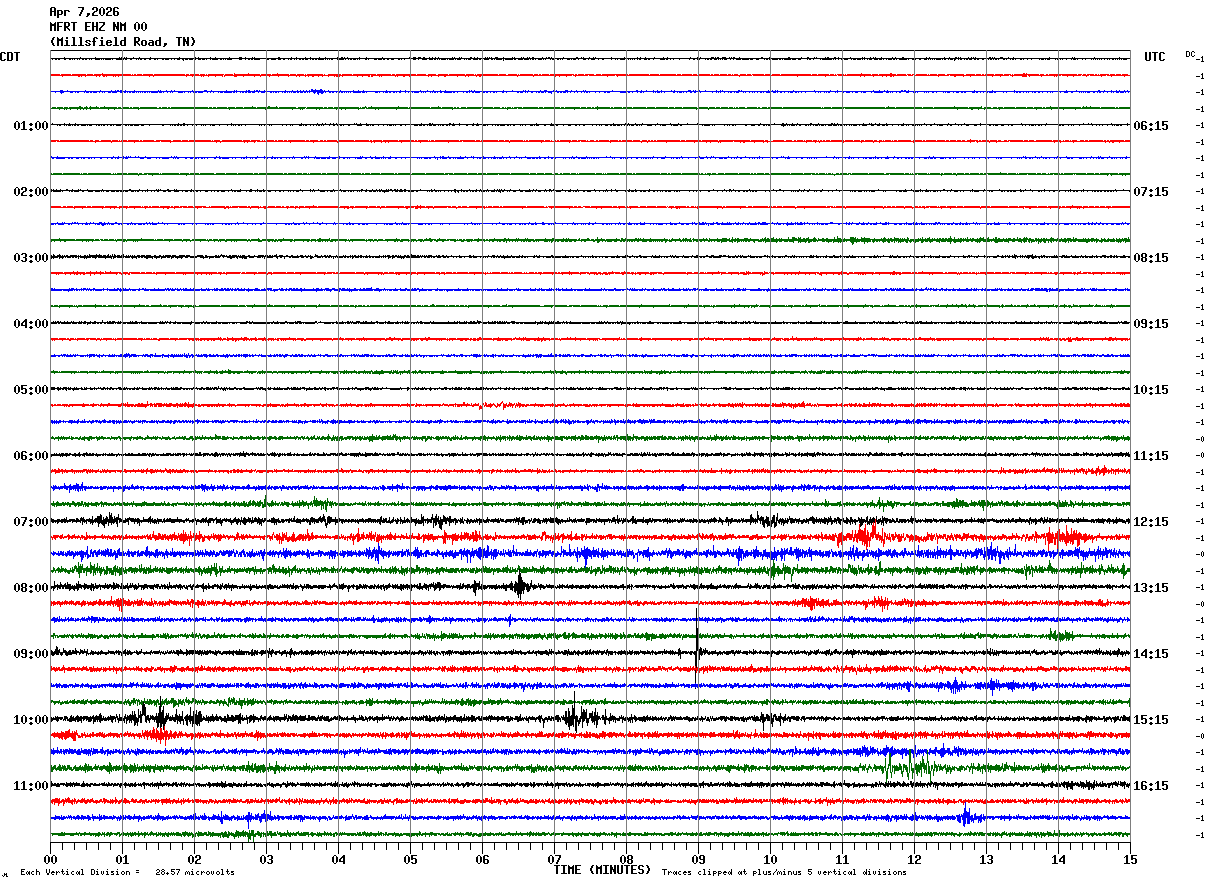This screenshot has height=886, width=1210.
Task: Click the "10:00" CDT time label
Action: 31,720
